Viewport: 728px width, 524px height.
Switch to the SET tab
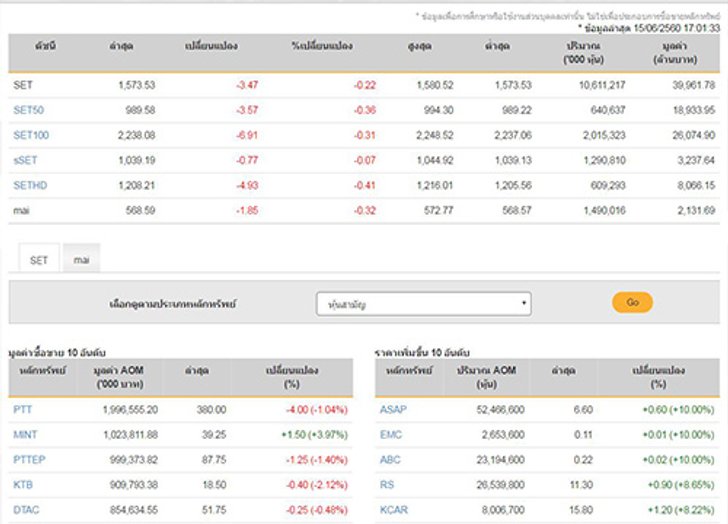pyautogui.click(x=39, y=259)
